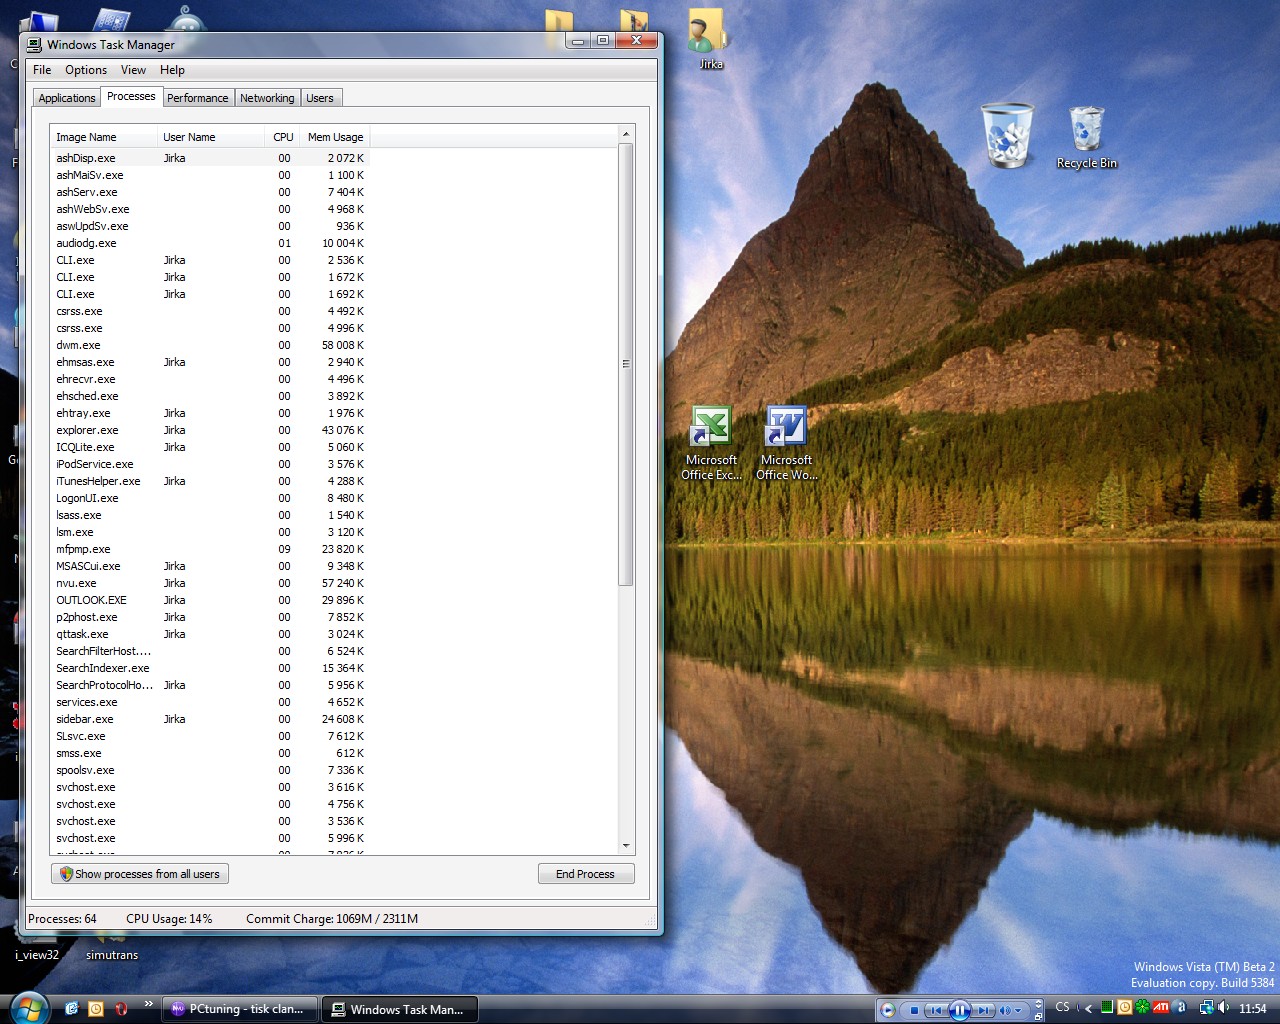1280x1024 pixels.
Task: Launch the Outlook quick launch icon
Action: click(72, 1008)
